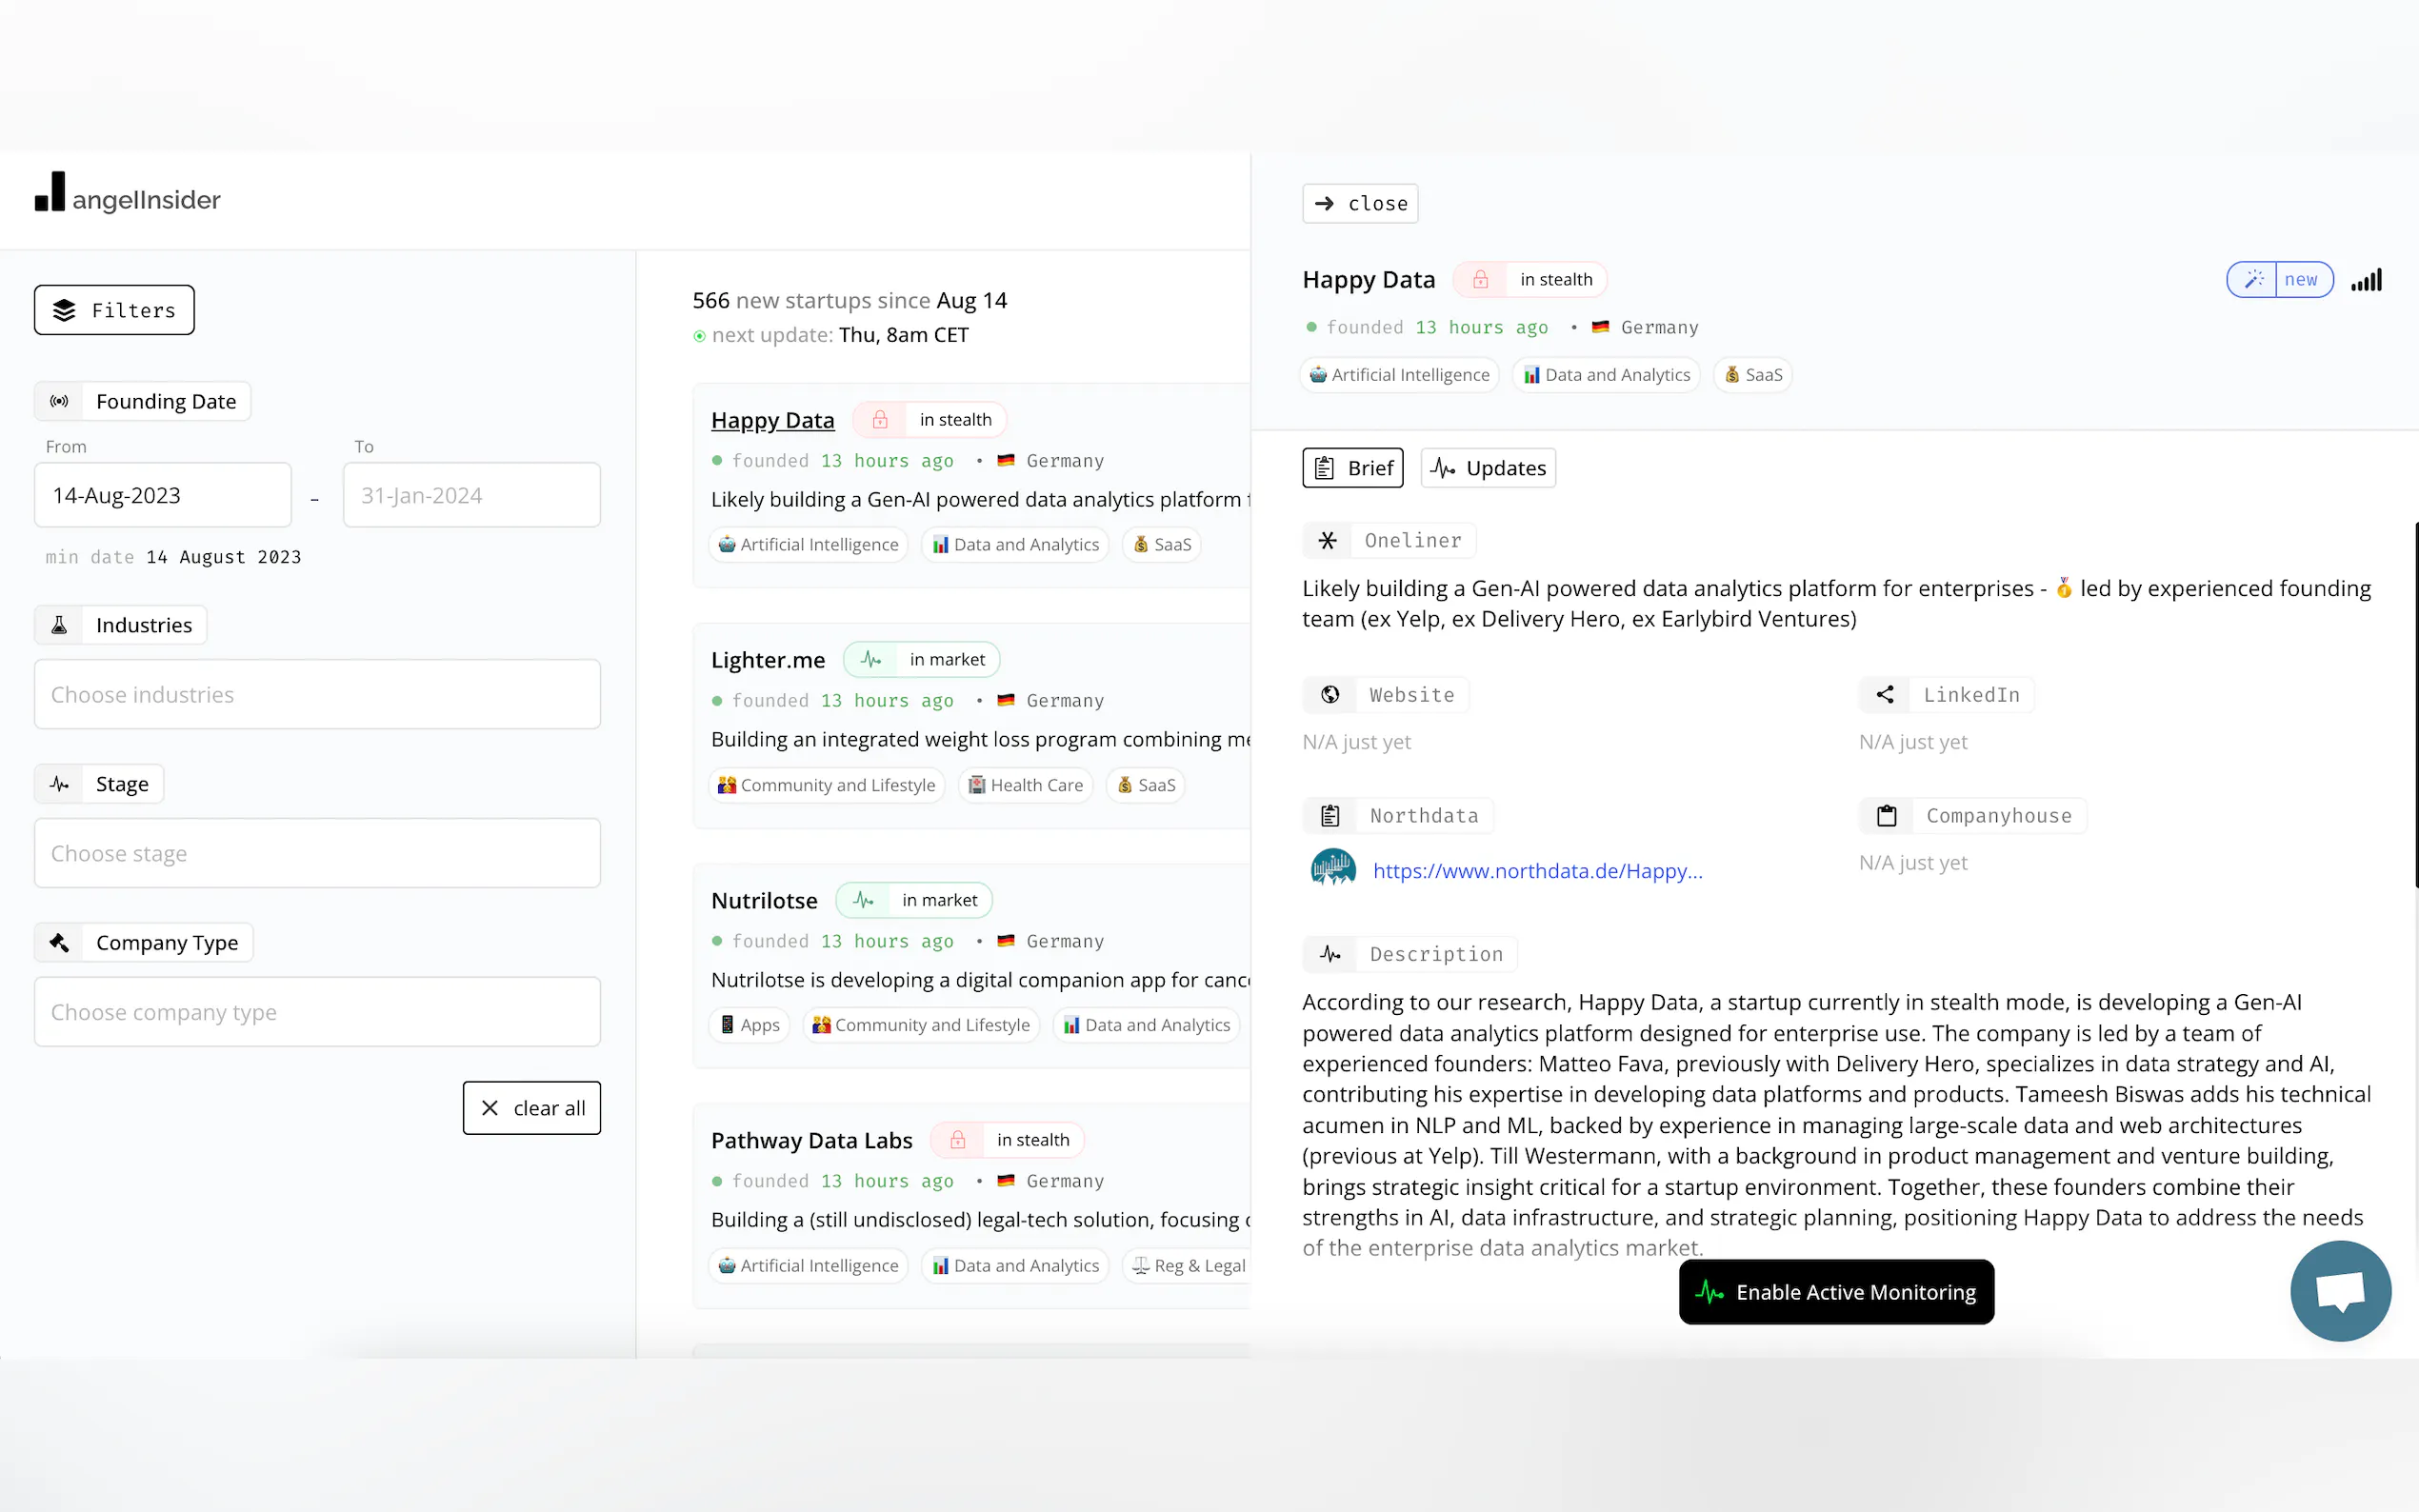Click the magic wand icon next to new

coord(2253,280)
